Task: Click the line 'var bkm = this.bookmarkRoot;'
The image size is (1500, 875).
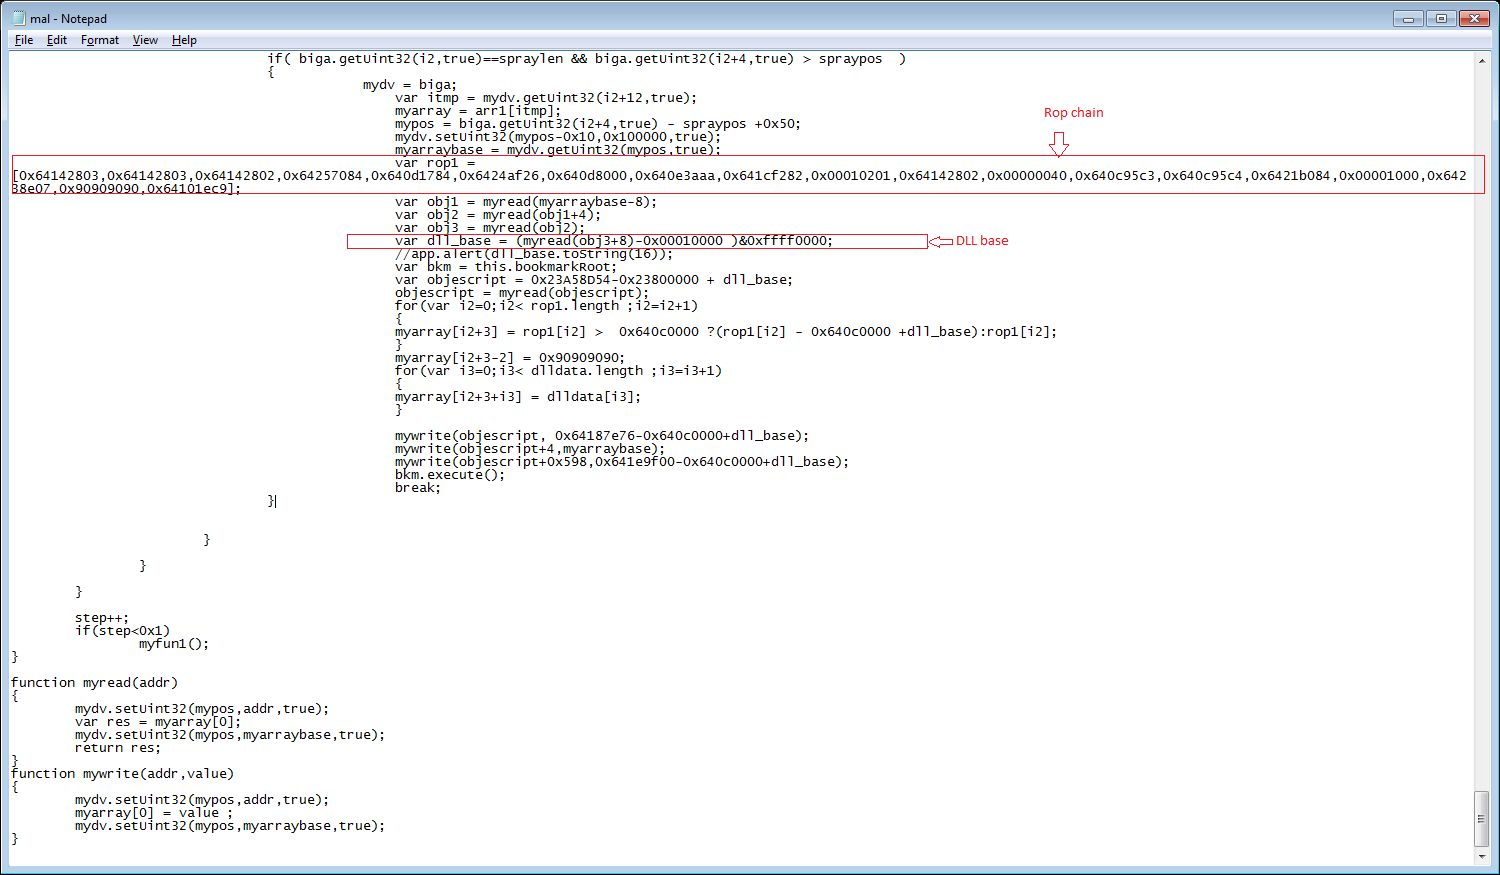Action: coord(506,267)
